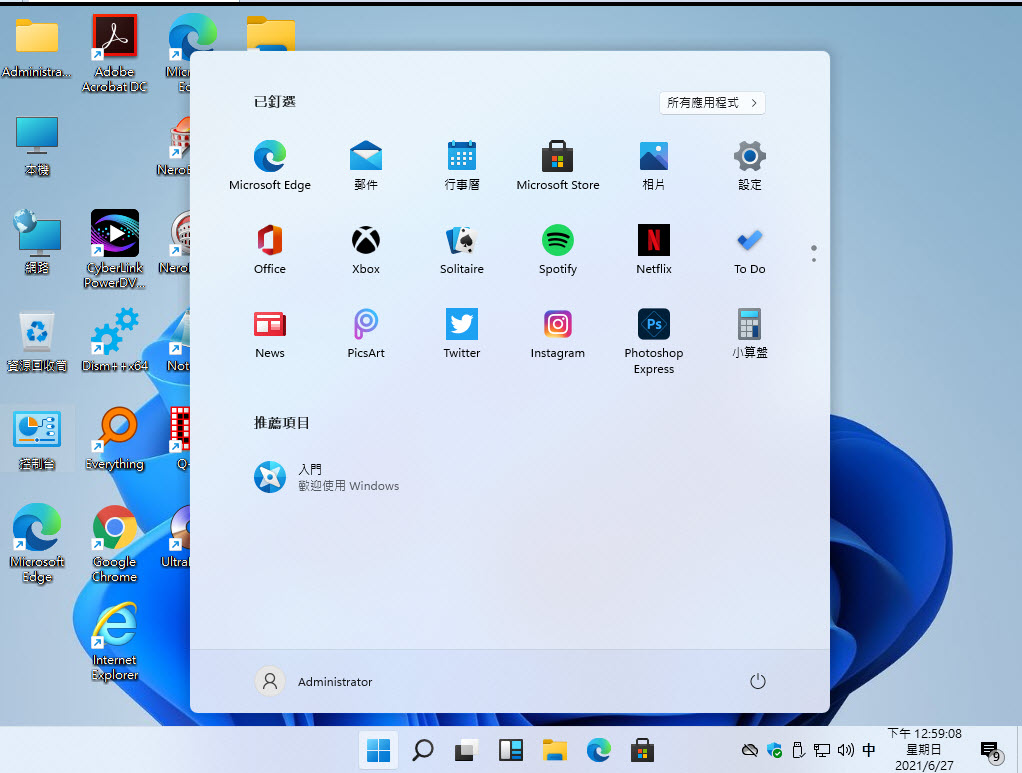Open the Calculator (小算盤) app
Viewport: 1022px width, 773px height.
click(x=750, y=333)
